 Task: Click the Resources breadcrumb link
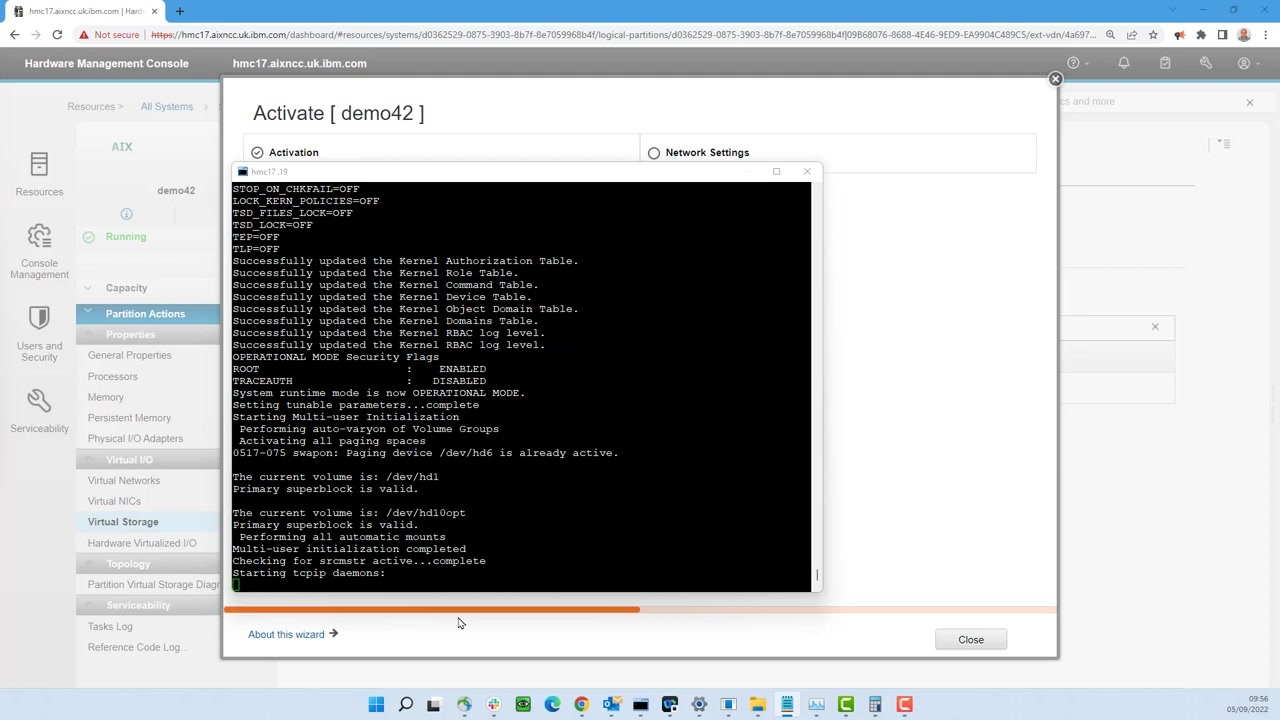[91, 106]
